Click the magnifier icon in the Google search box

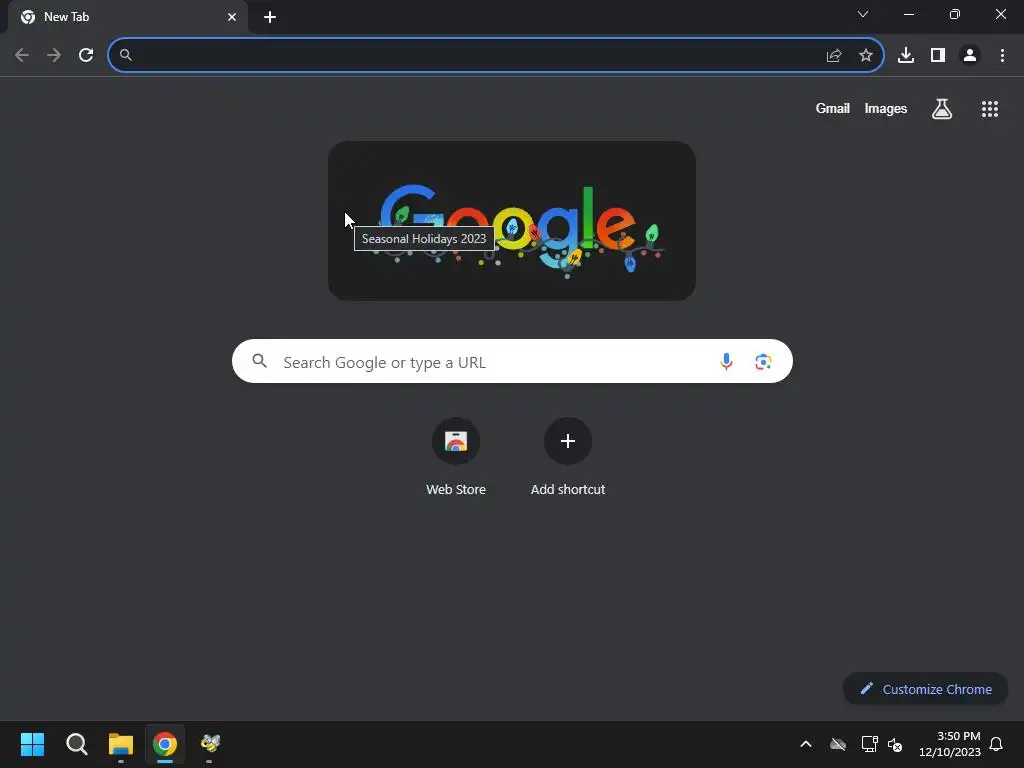[x=259, y=361]
